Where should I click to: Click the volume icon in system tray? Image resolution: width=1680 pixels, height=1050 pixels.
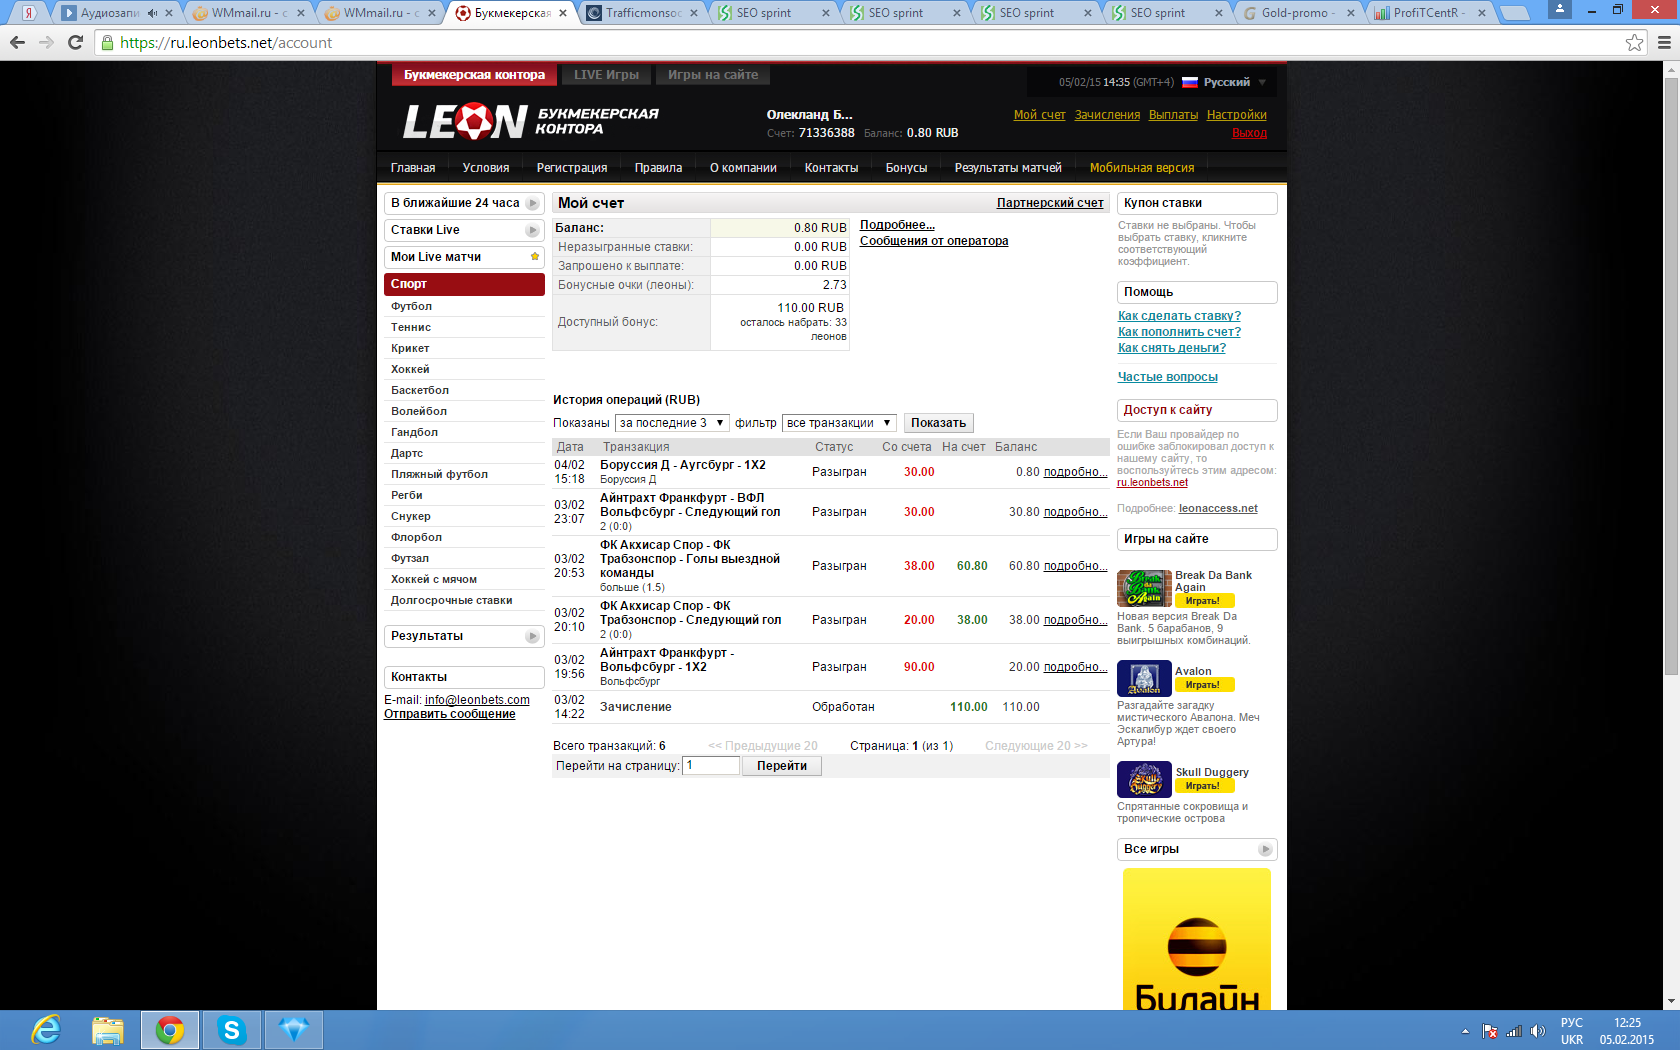click(x=1538, y=1031)
